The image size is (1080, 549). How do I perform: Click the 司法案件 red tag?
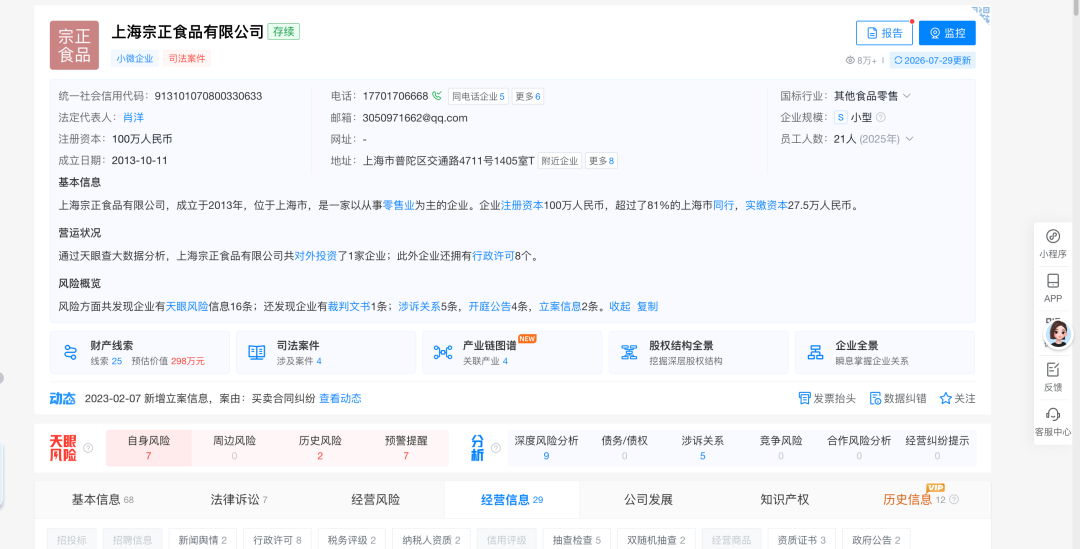click(x=187, y=59)
